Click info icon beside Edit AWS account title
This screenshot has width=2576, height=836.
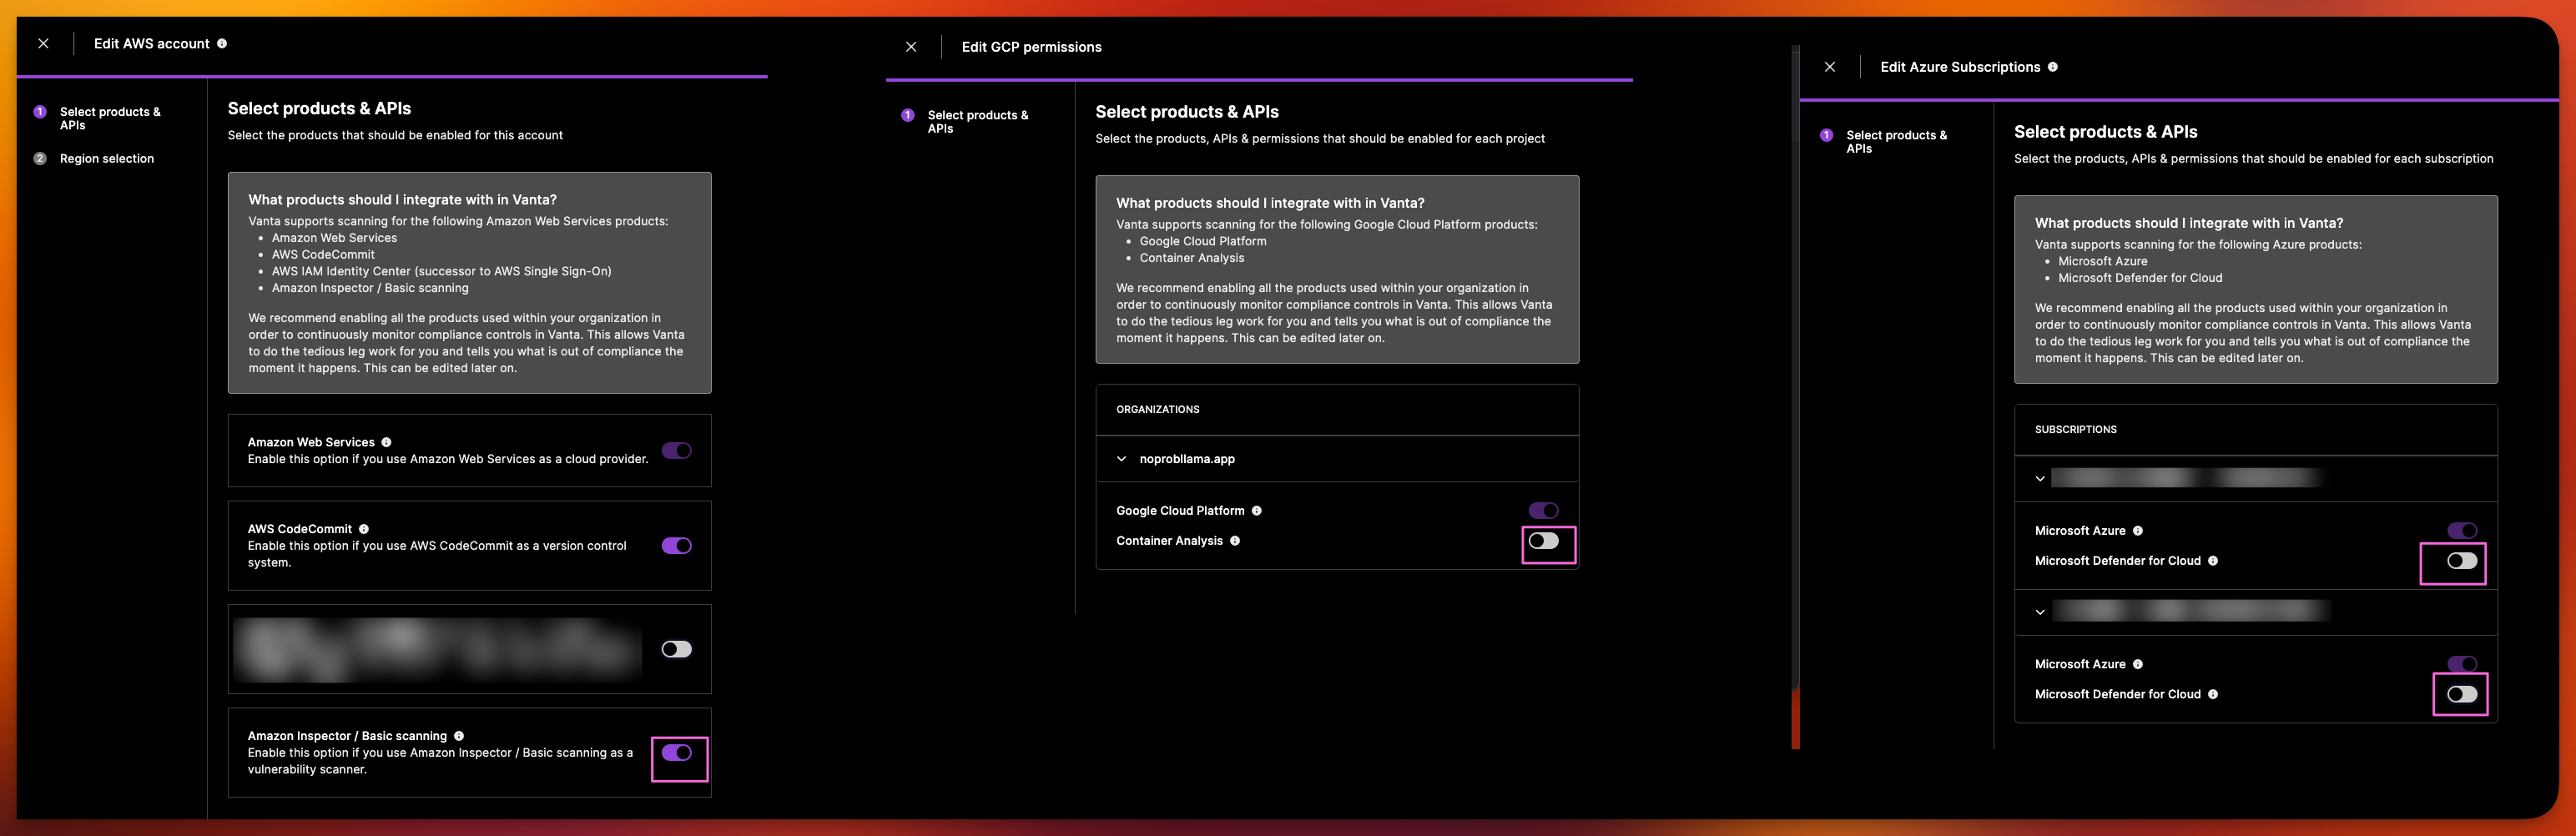(x=222, y=44)
